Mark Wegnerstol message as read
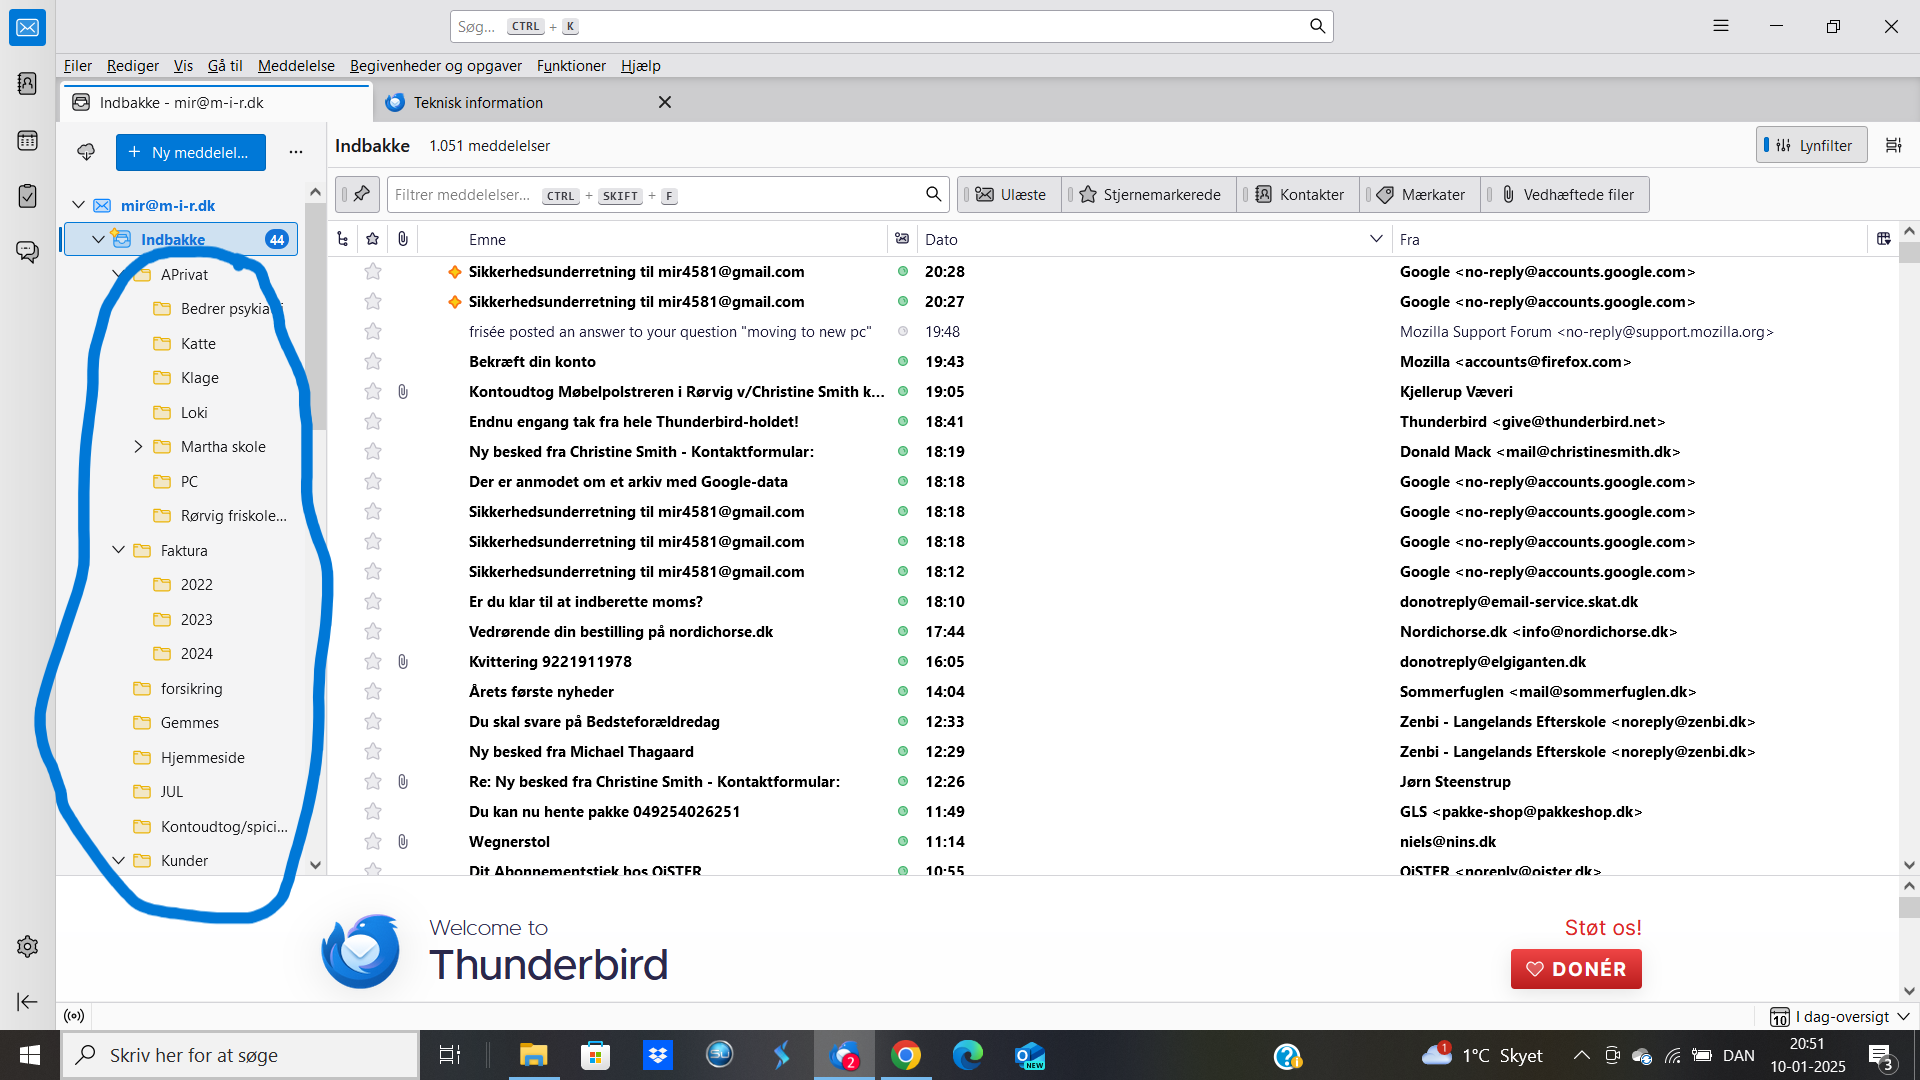 click(902, 841)
